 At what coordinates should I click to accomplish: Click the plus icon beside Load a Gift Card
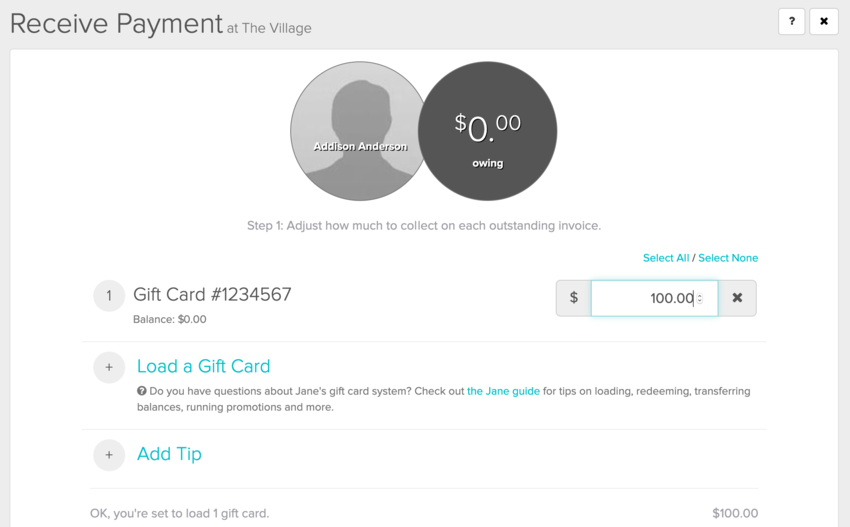[x=109, y=367]
